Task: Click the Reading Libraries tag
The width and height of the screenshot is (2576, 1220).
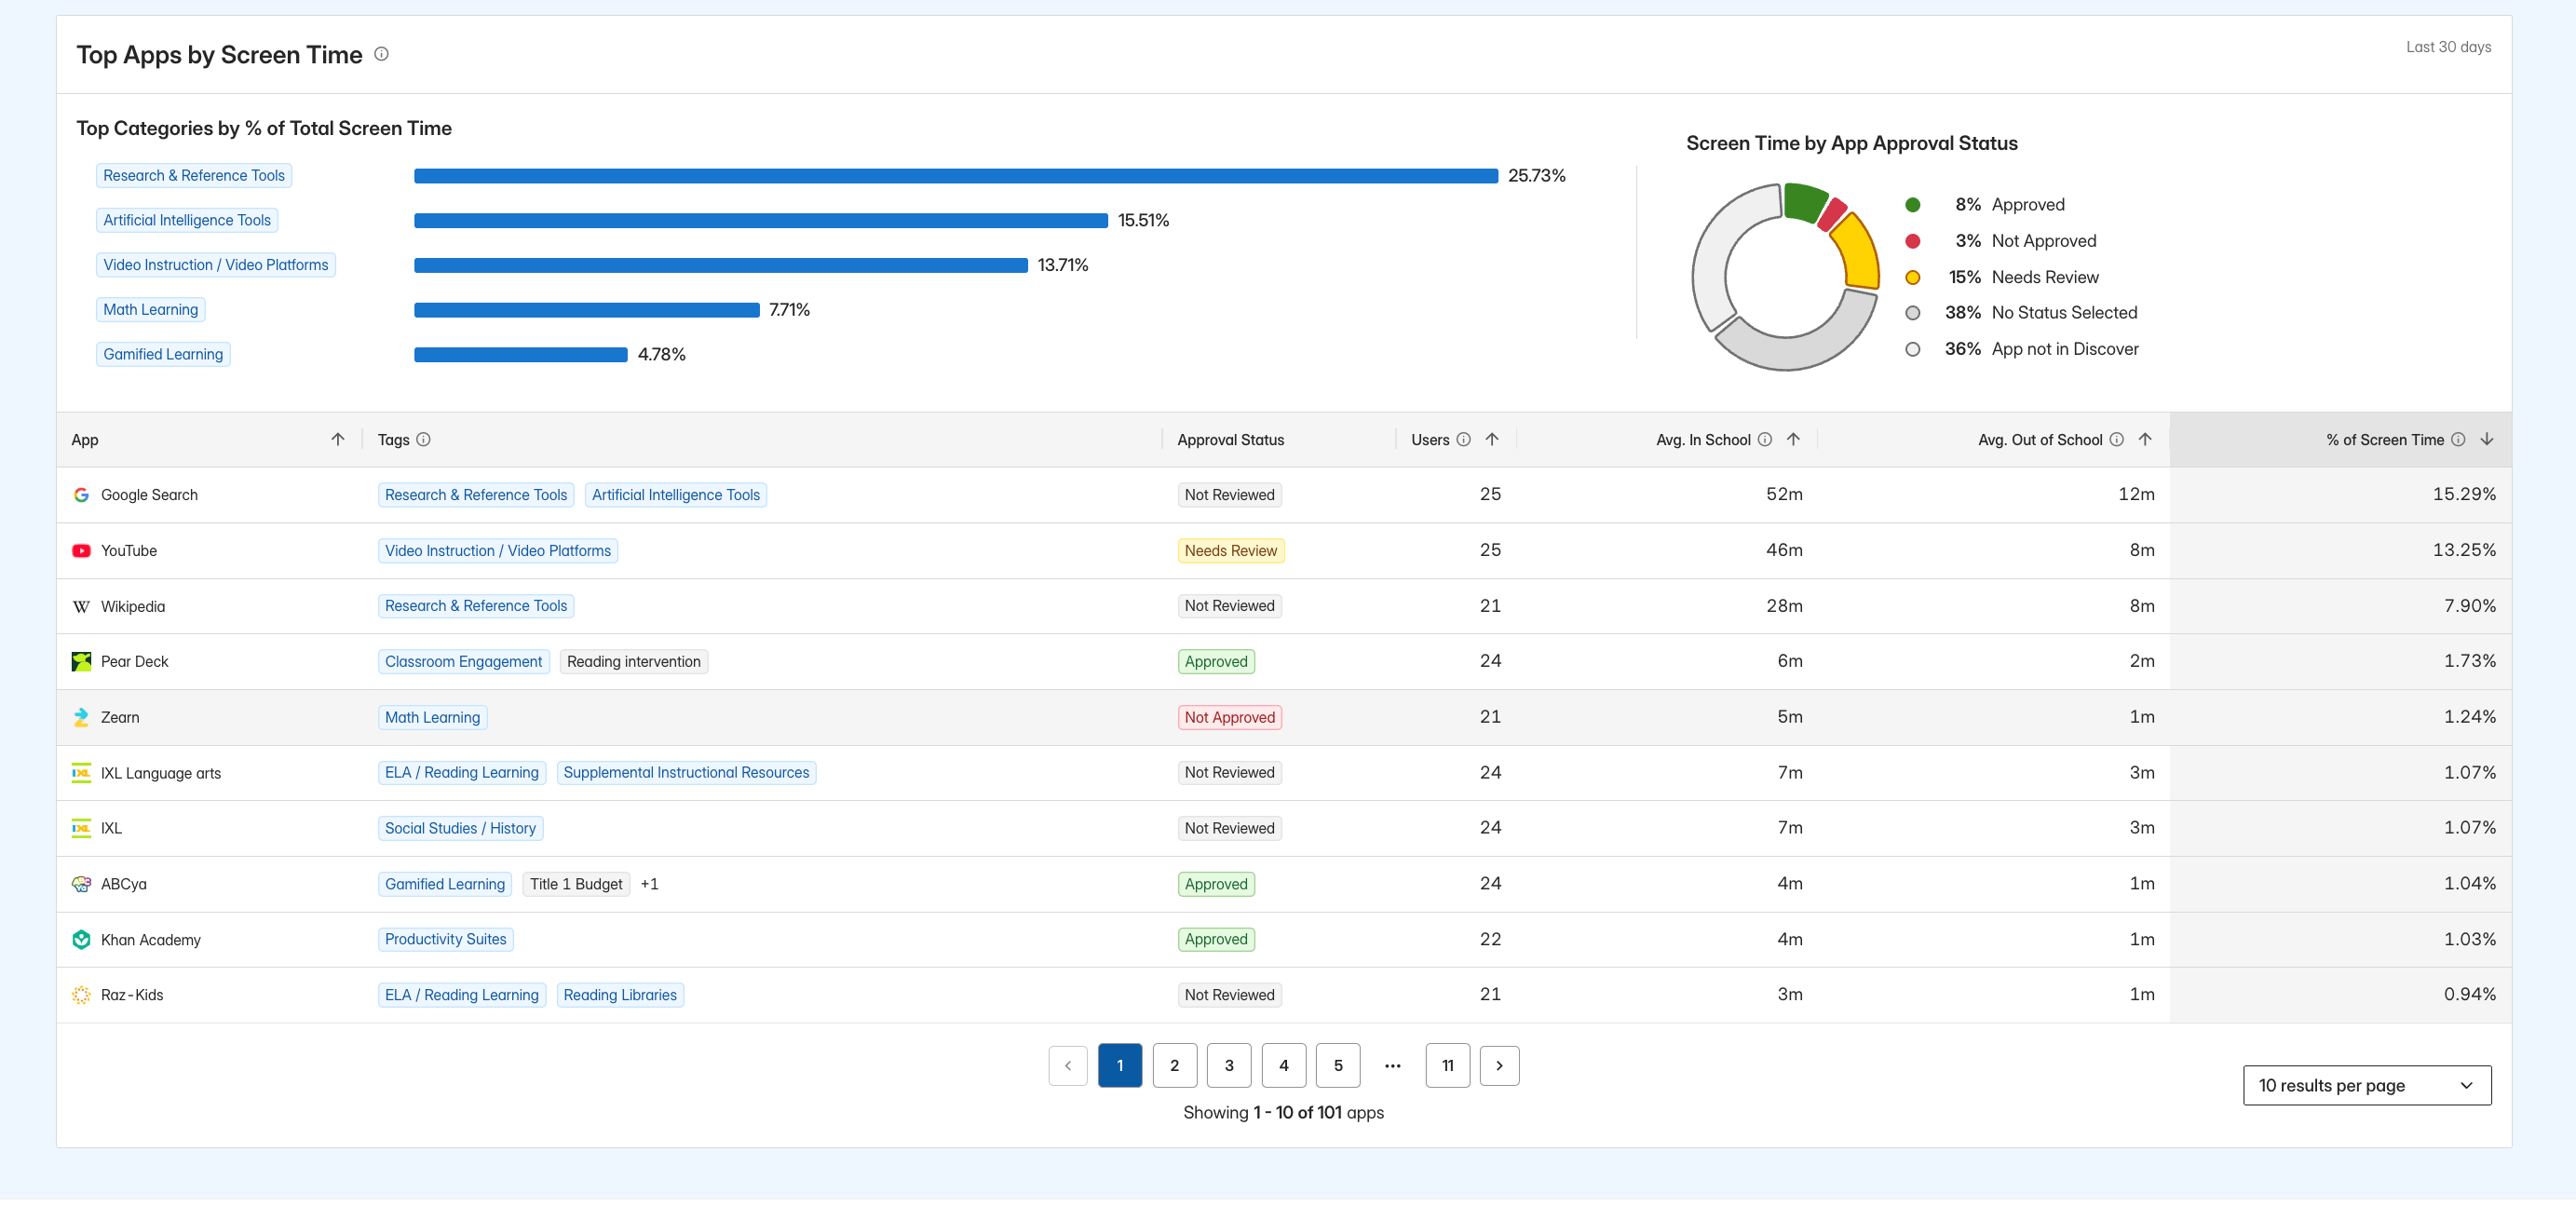Action: [x=620, y=995]
